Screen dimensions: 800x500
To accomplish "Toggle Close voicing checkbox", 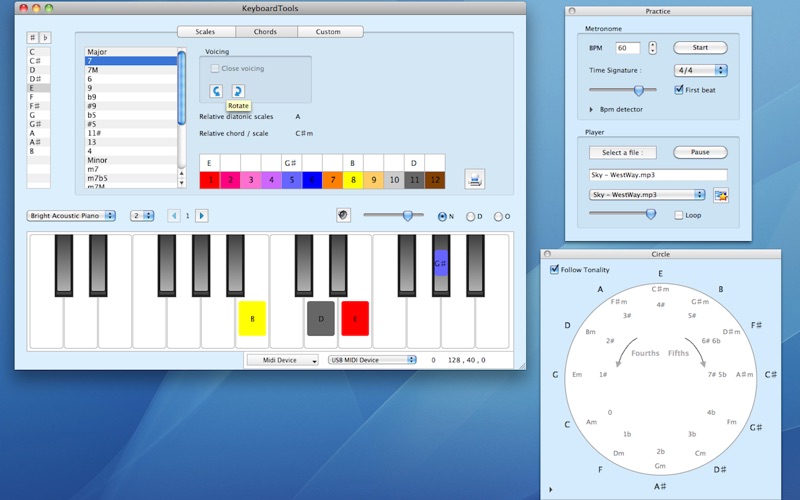I will [215, 68].
